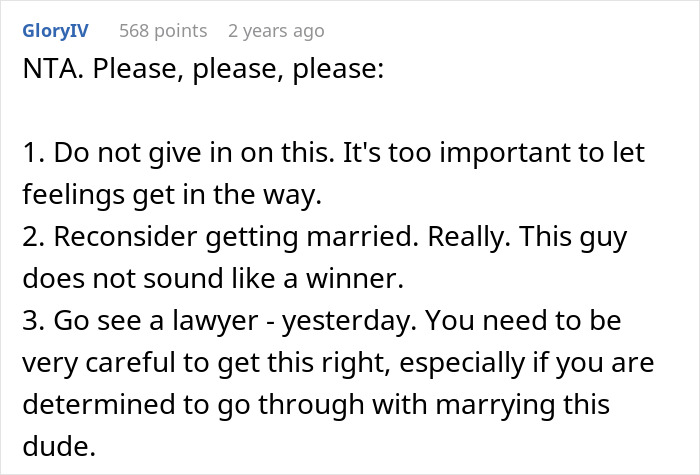The image size is (700, 475).
Task: Click the number '1.' list marker
Action: click(33, 153)
